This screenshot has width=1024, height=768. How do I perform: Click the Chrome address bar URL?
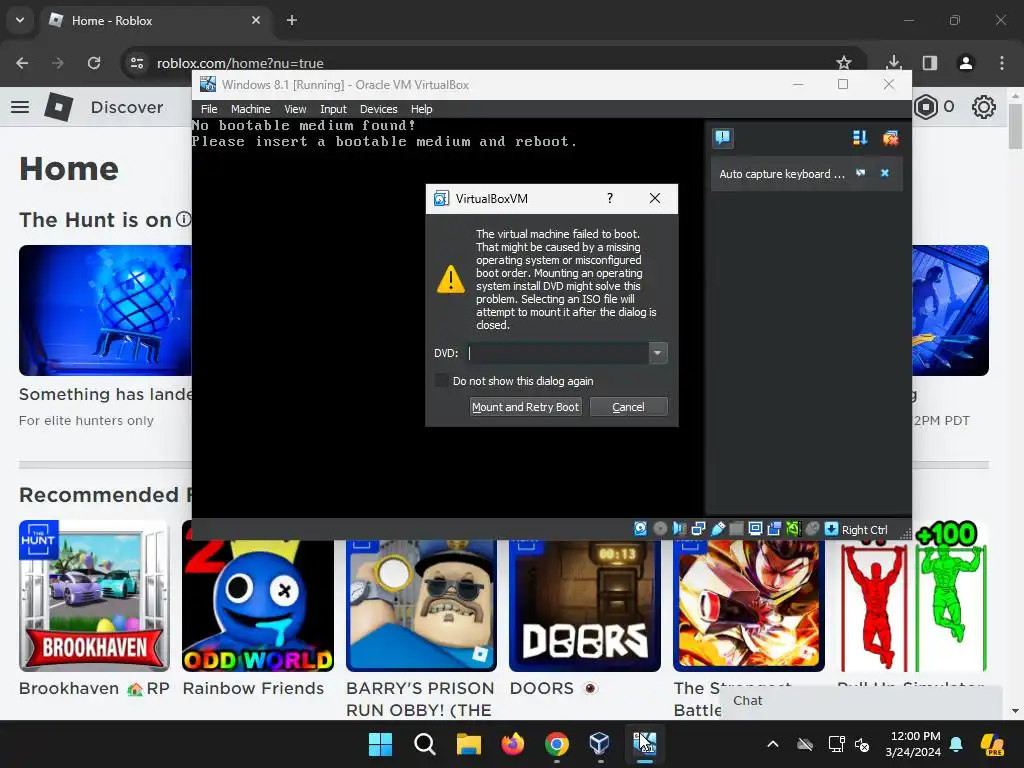pos(240,63)
